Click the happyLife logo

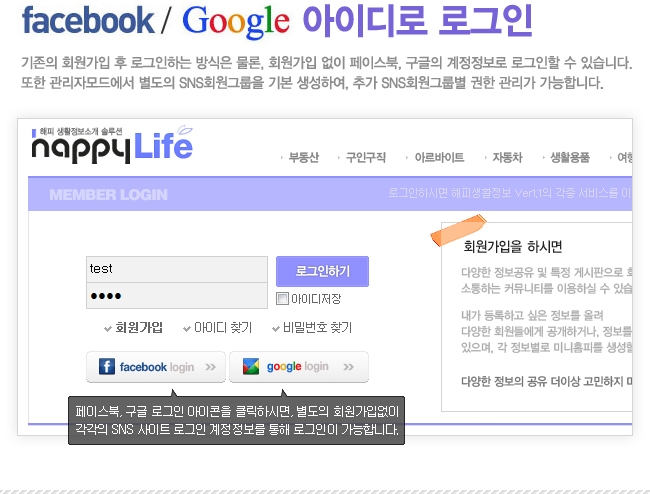(112, 144)
